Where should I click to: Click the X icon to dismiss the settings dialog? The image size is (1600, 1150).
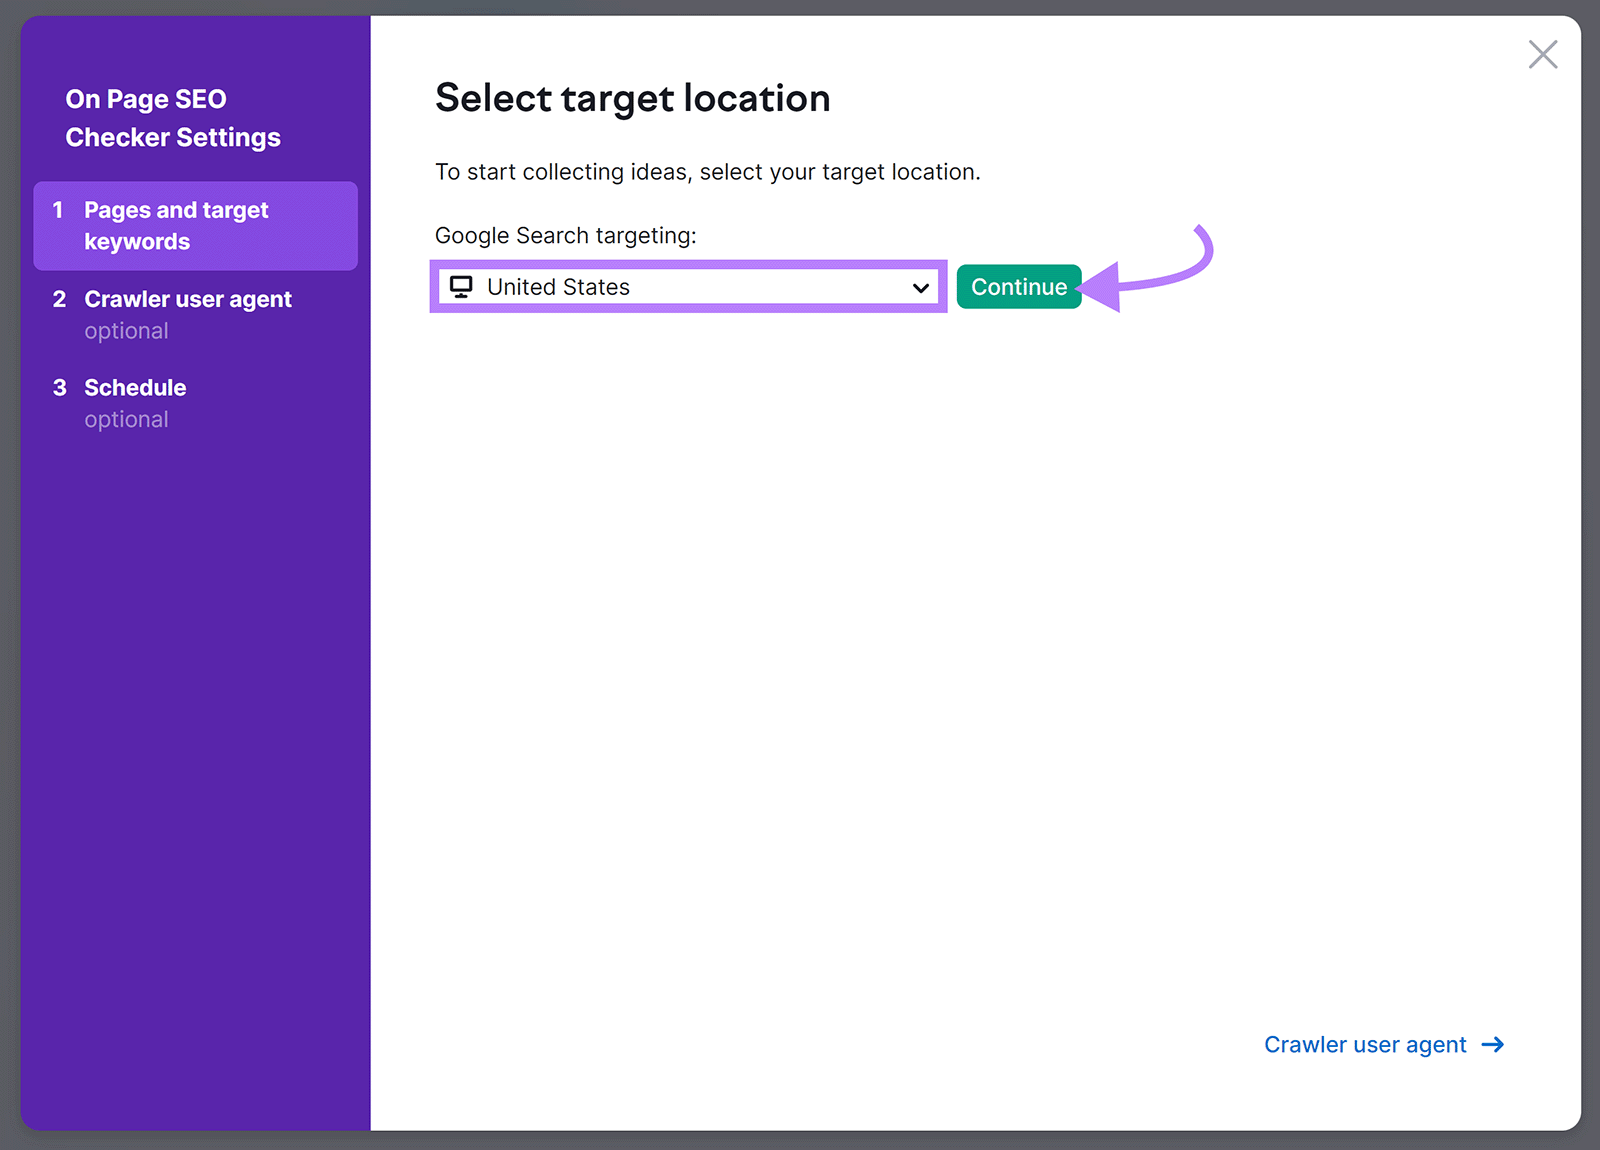pos(1543,55)
